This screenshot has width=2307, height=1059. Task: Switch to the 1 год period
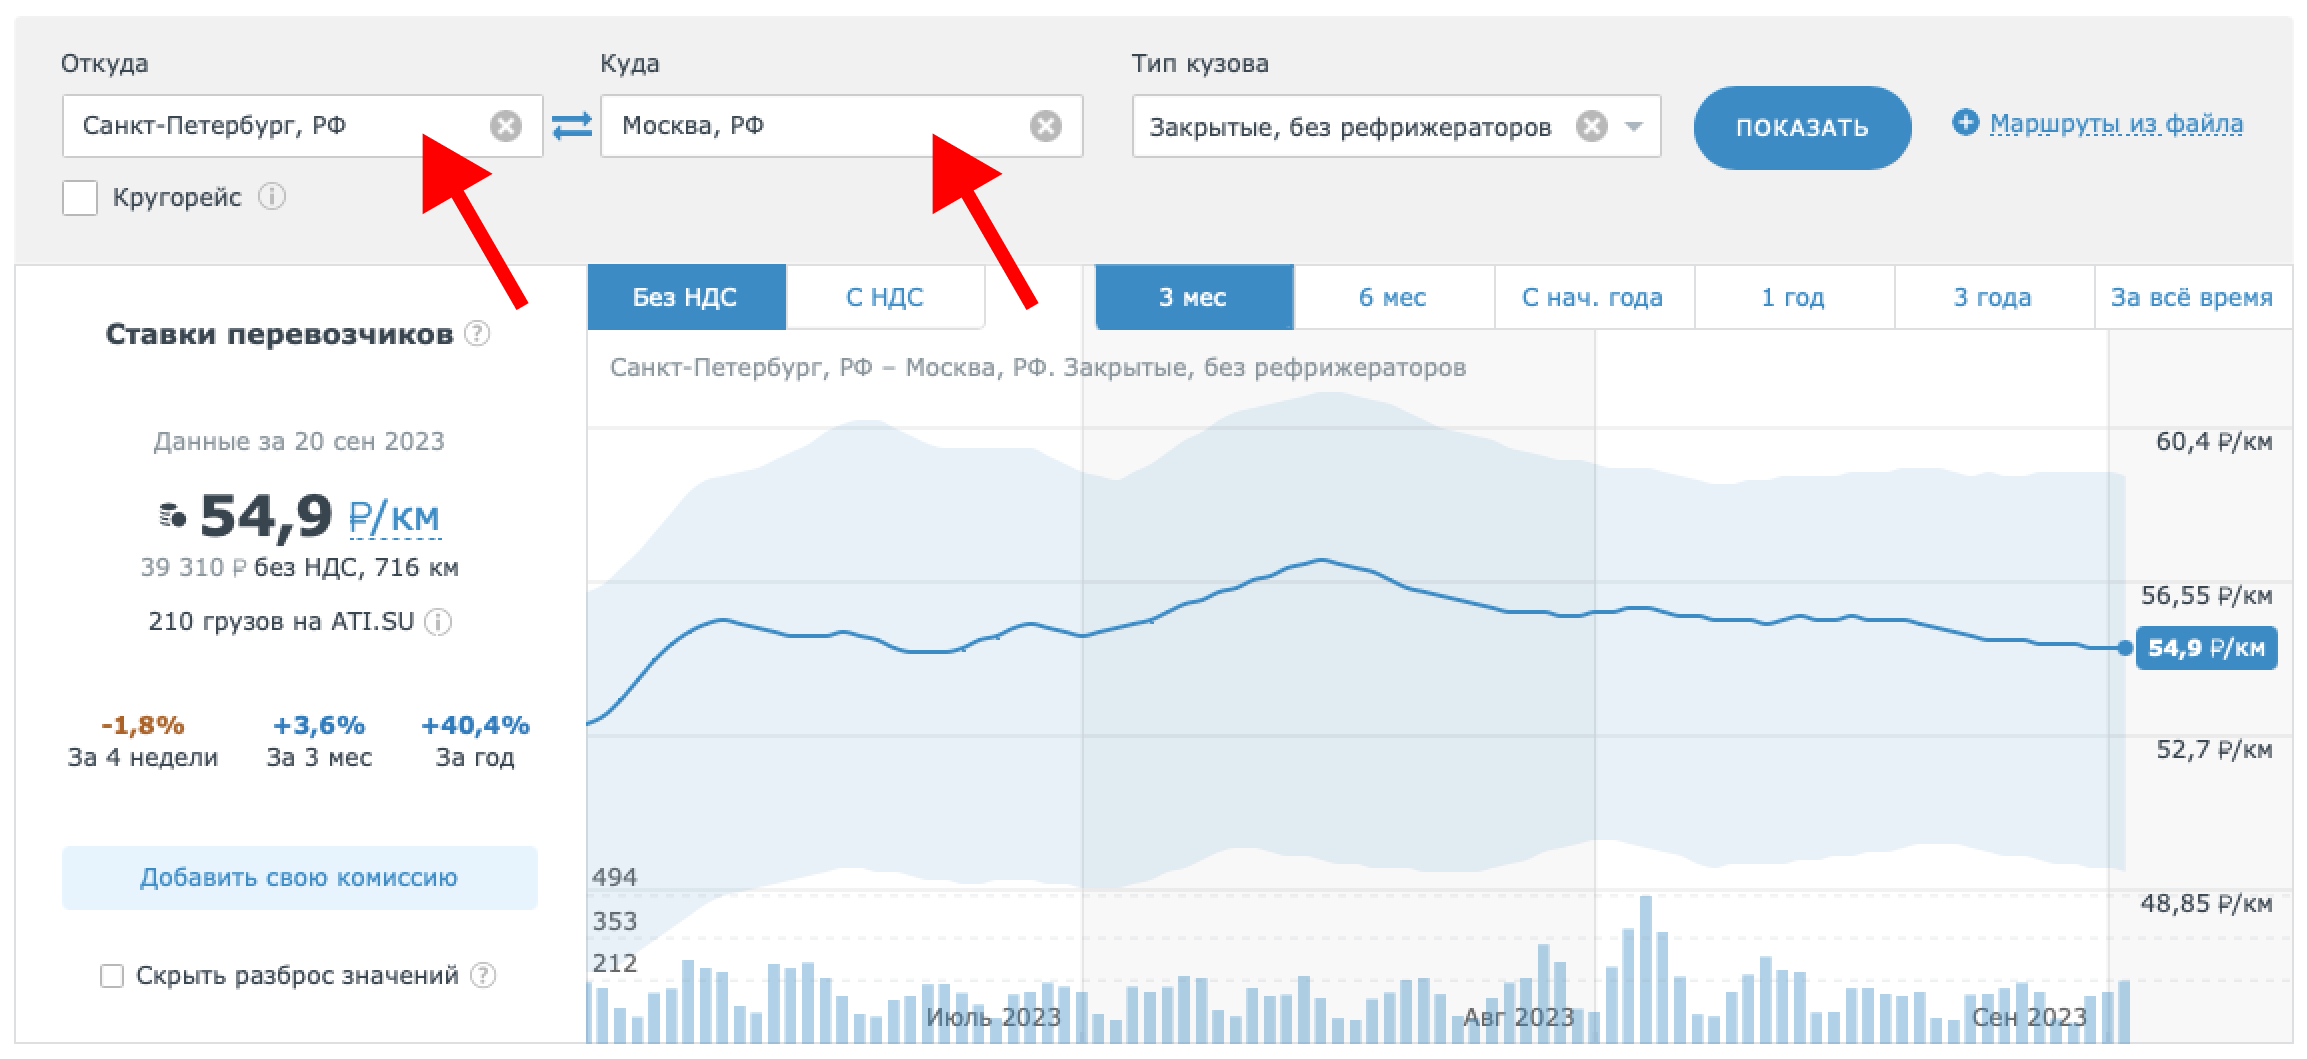click(1793, 297)
